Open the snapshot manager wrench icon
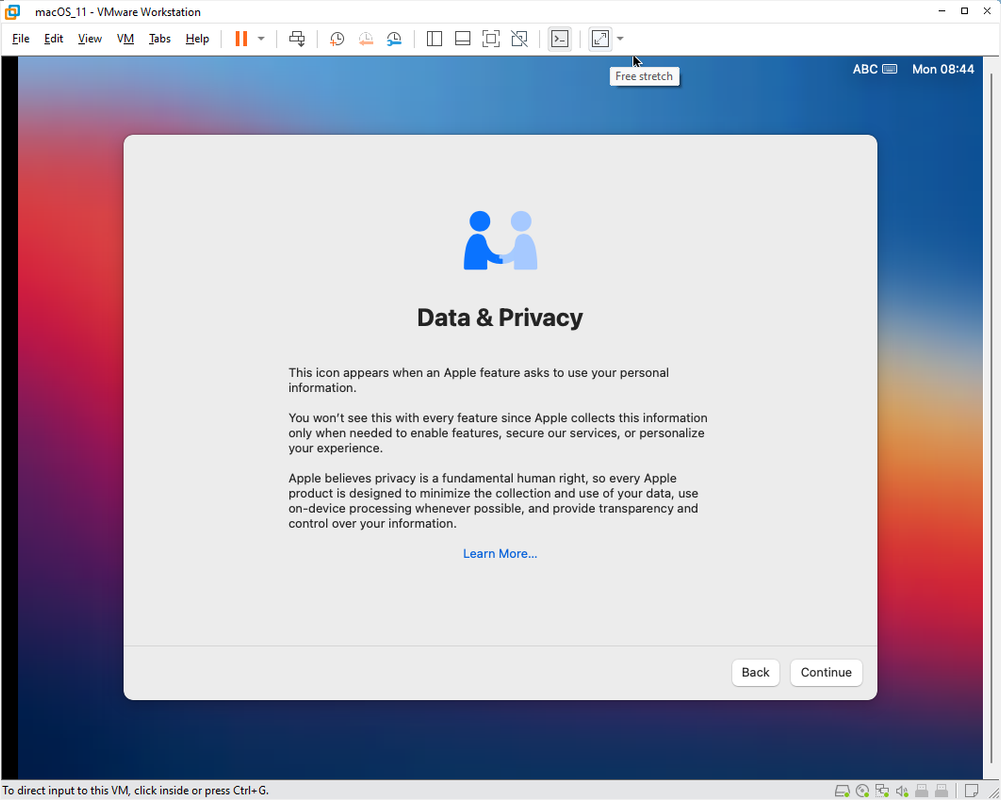The height and width of the screenshot is (800, 1001). point(394,39)
